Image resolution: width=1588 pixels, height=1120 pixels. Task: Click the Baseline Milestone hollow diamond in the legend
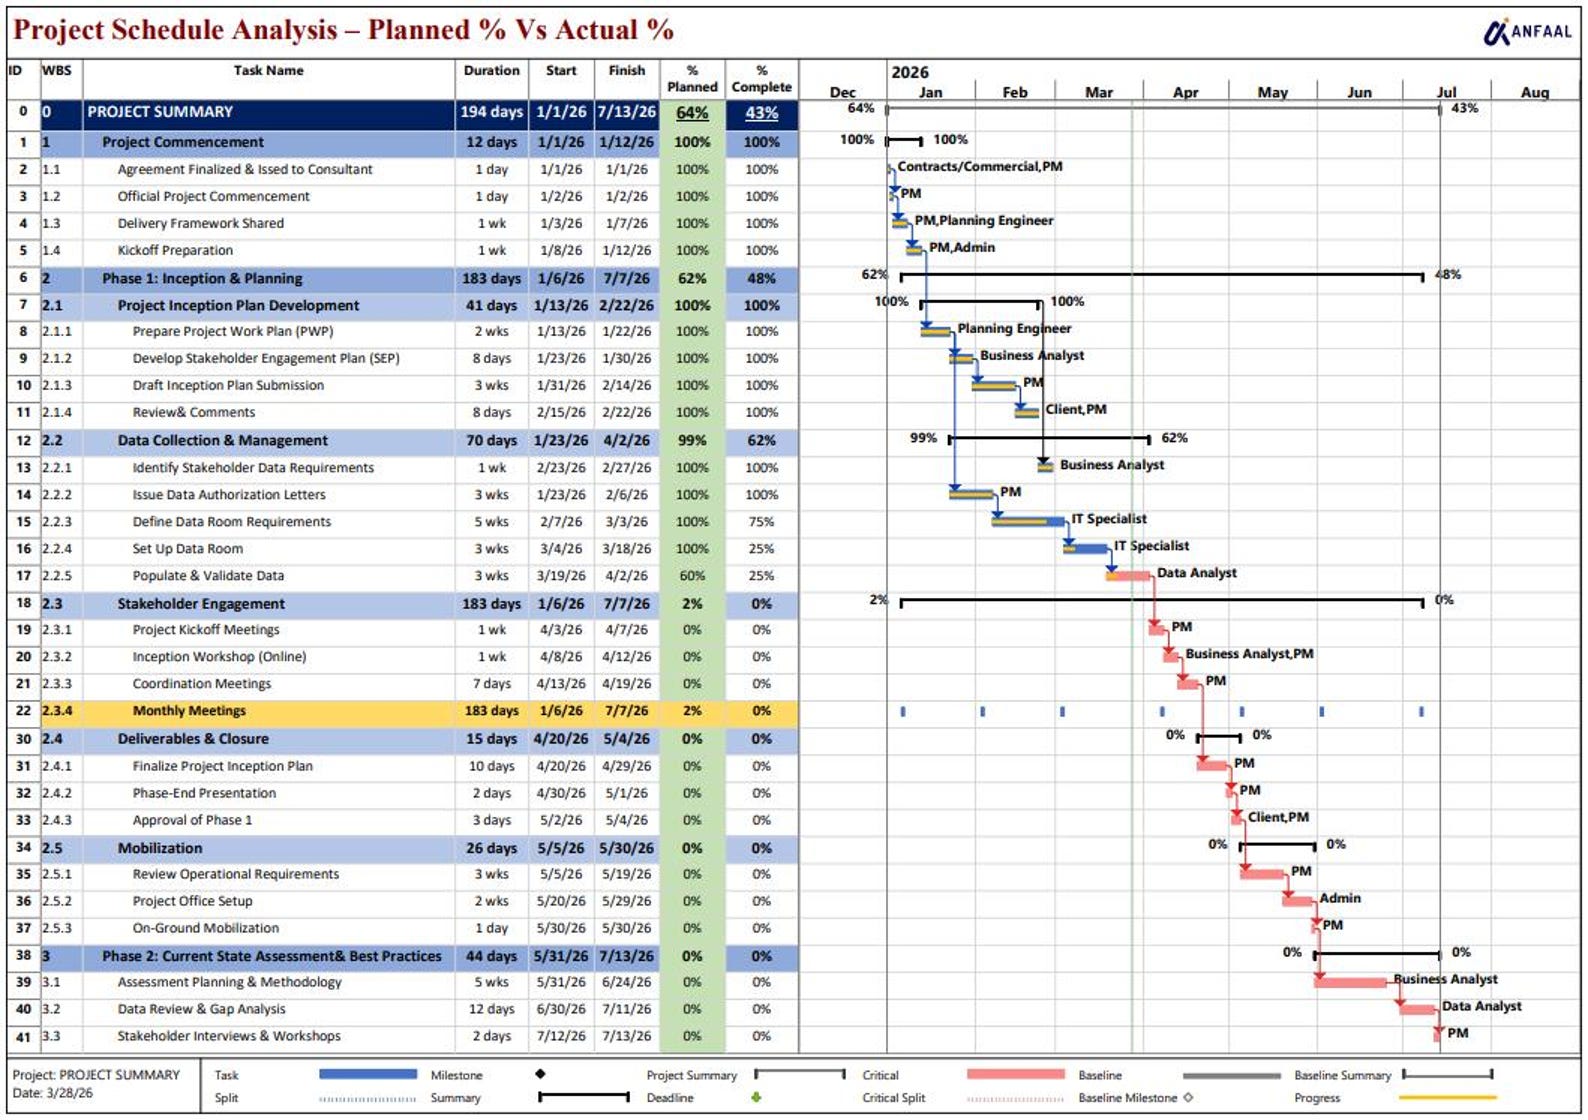(1188, 1097)
